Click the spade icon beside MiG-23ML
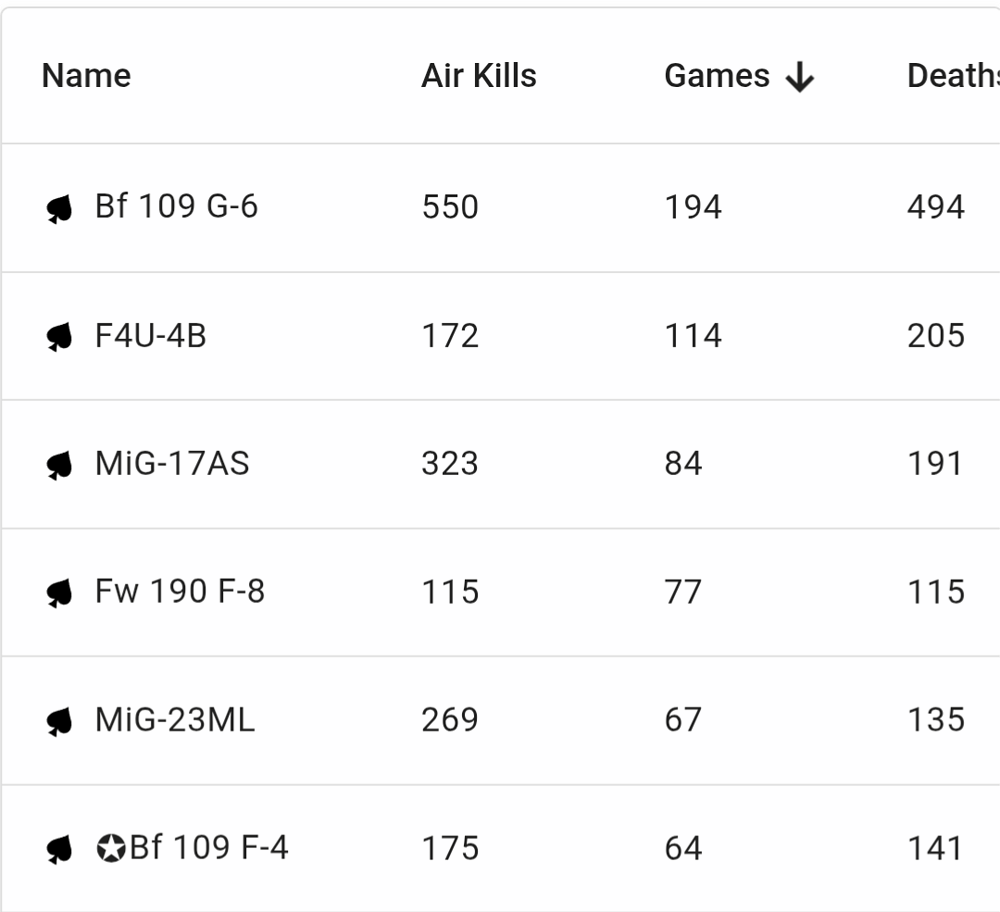The height and width of the screenshot is (912, 1000). 59,722
